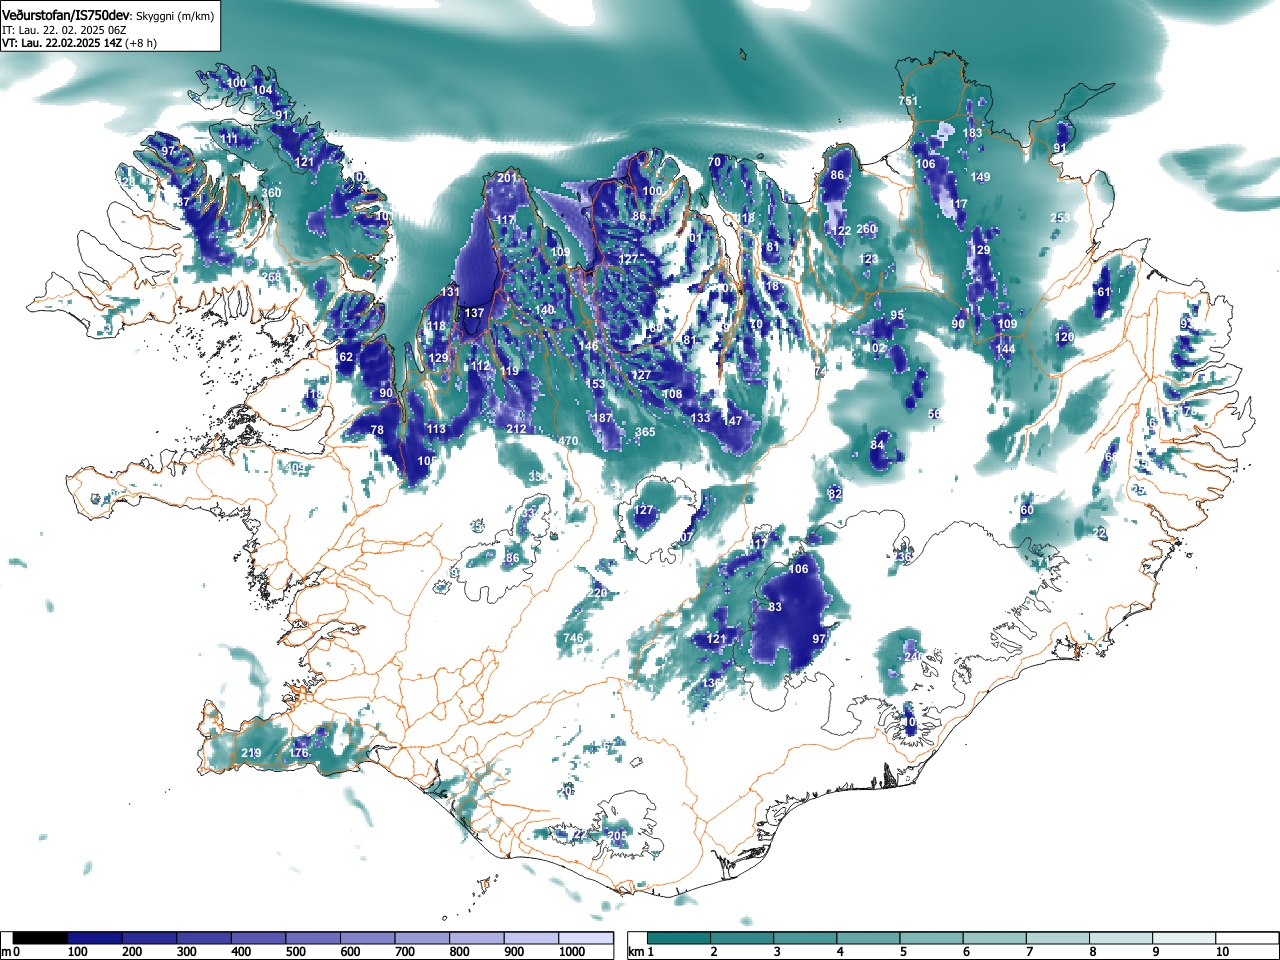This screenshot has height=960, width=1280.
Task: Click the map value '140'
Action: click(544, 311)
